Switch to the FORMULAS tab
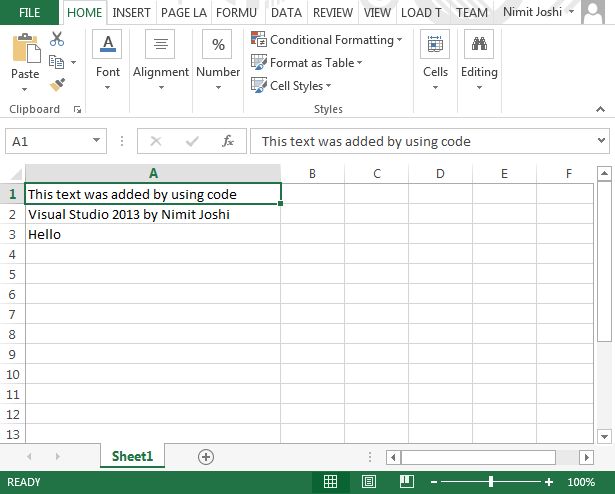This screenshot has width=615, height=494. (236, 13)
